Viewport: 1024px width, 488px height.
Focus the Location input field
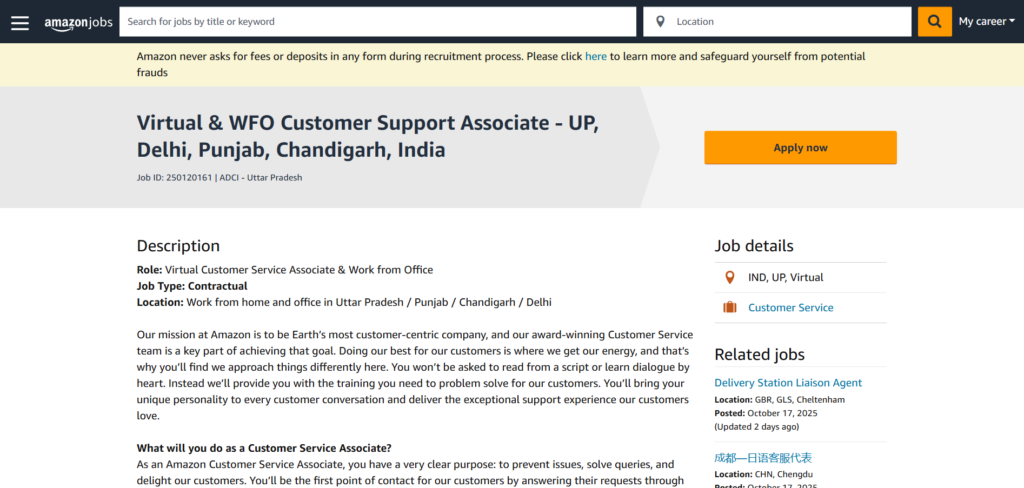click(x=790, y=21)
